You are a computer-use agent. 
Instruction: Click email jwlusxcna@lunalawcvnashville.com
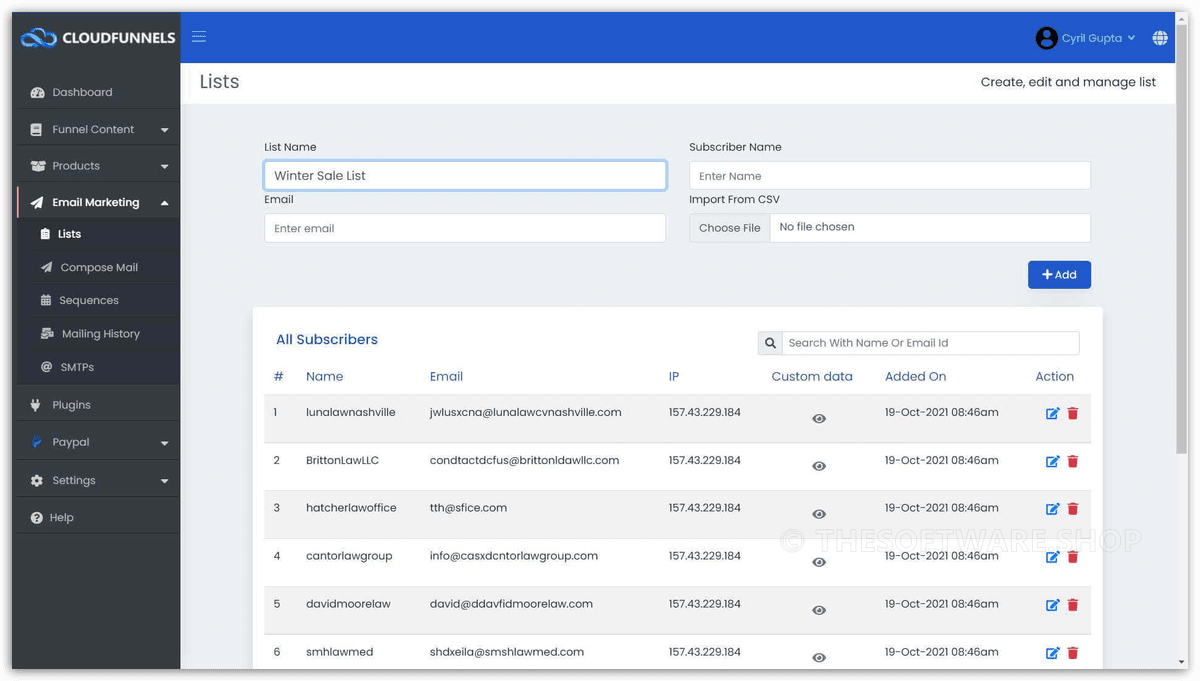[525, 412]
